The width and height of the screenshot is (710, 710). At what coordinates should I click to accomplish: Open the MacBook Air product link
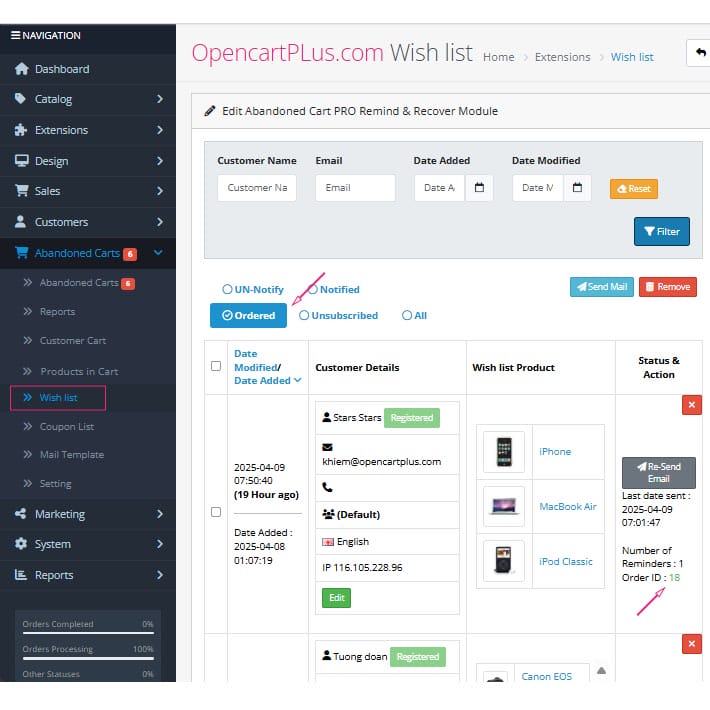pos(568,506)
